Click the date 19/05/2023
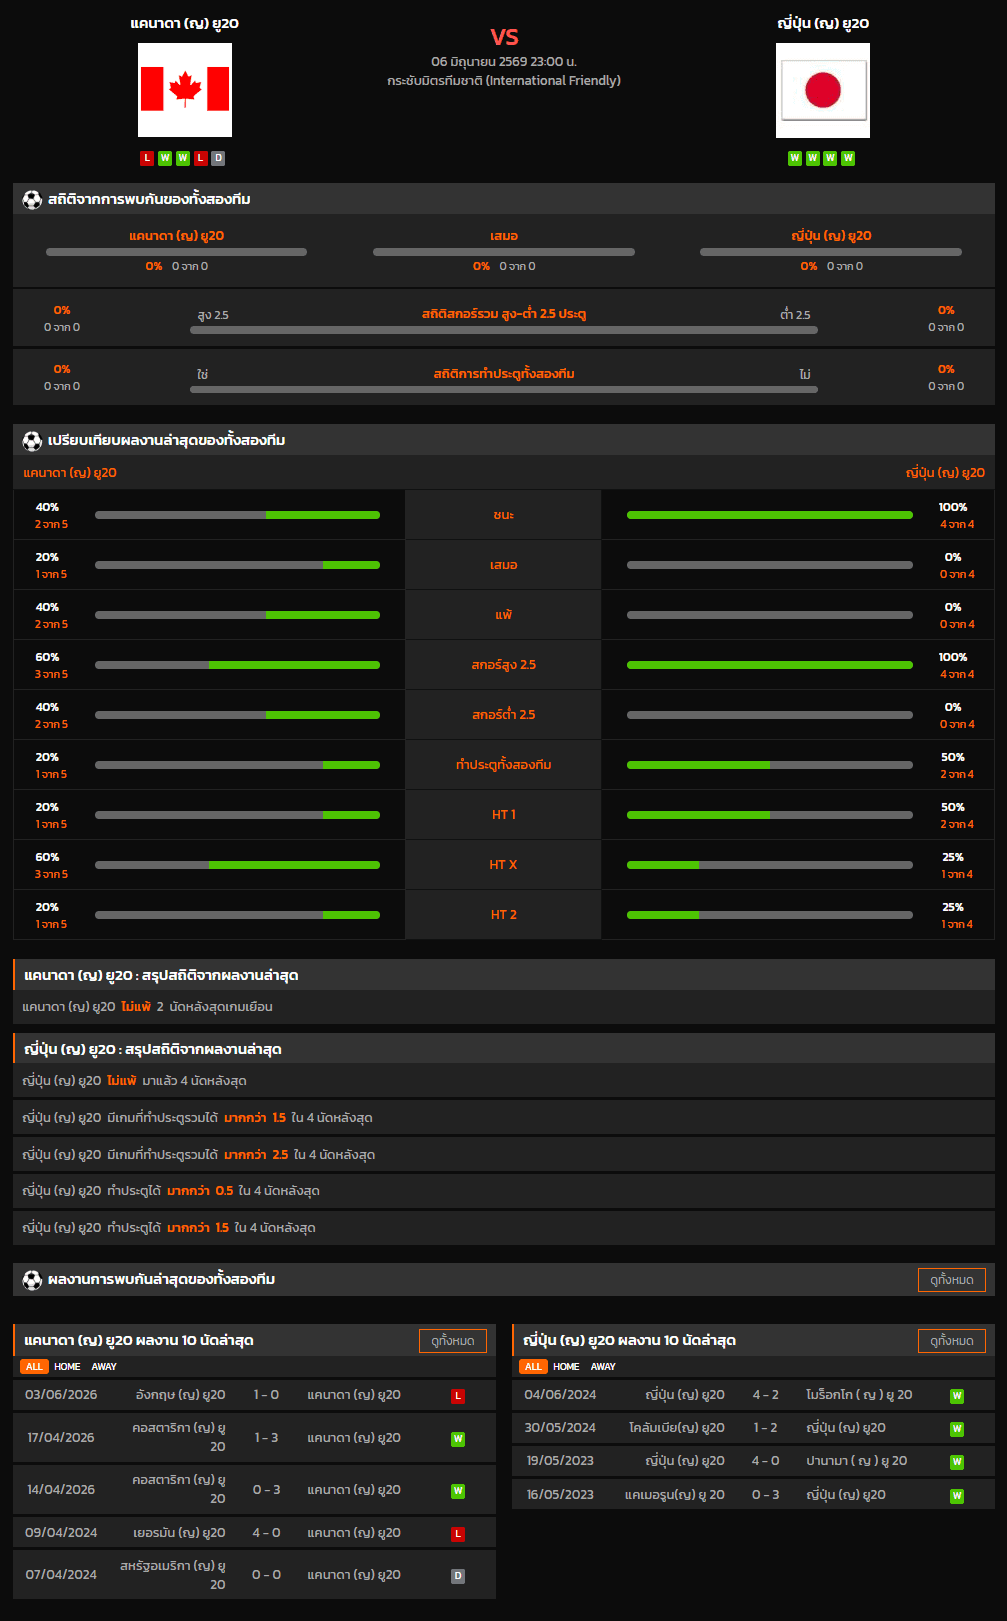 [560, 1461]
